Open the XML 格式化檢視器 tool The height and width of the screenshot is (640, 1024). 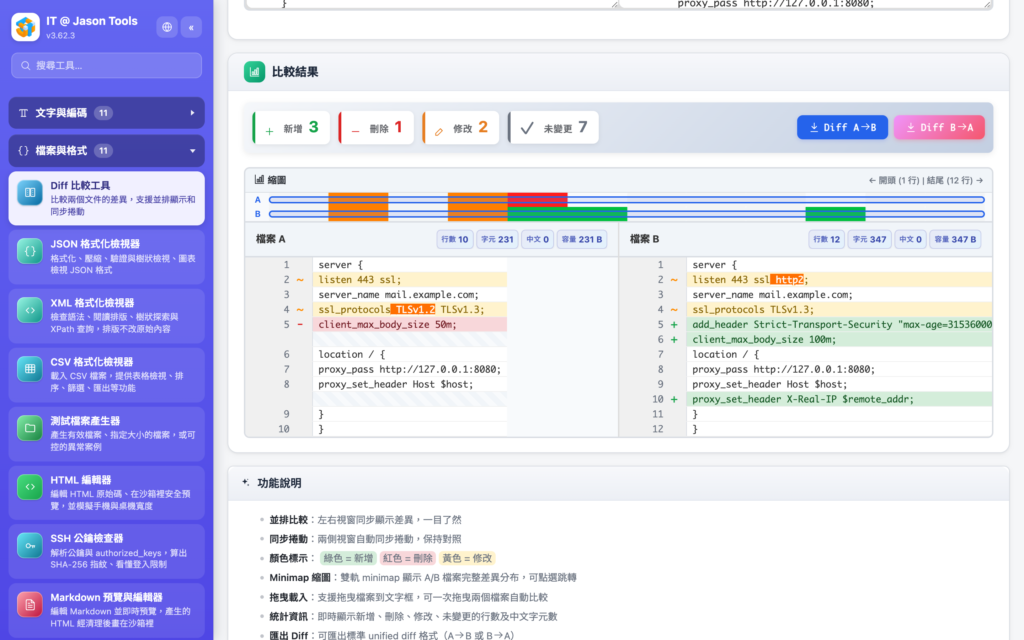point(106,316)
